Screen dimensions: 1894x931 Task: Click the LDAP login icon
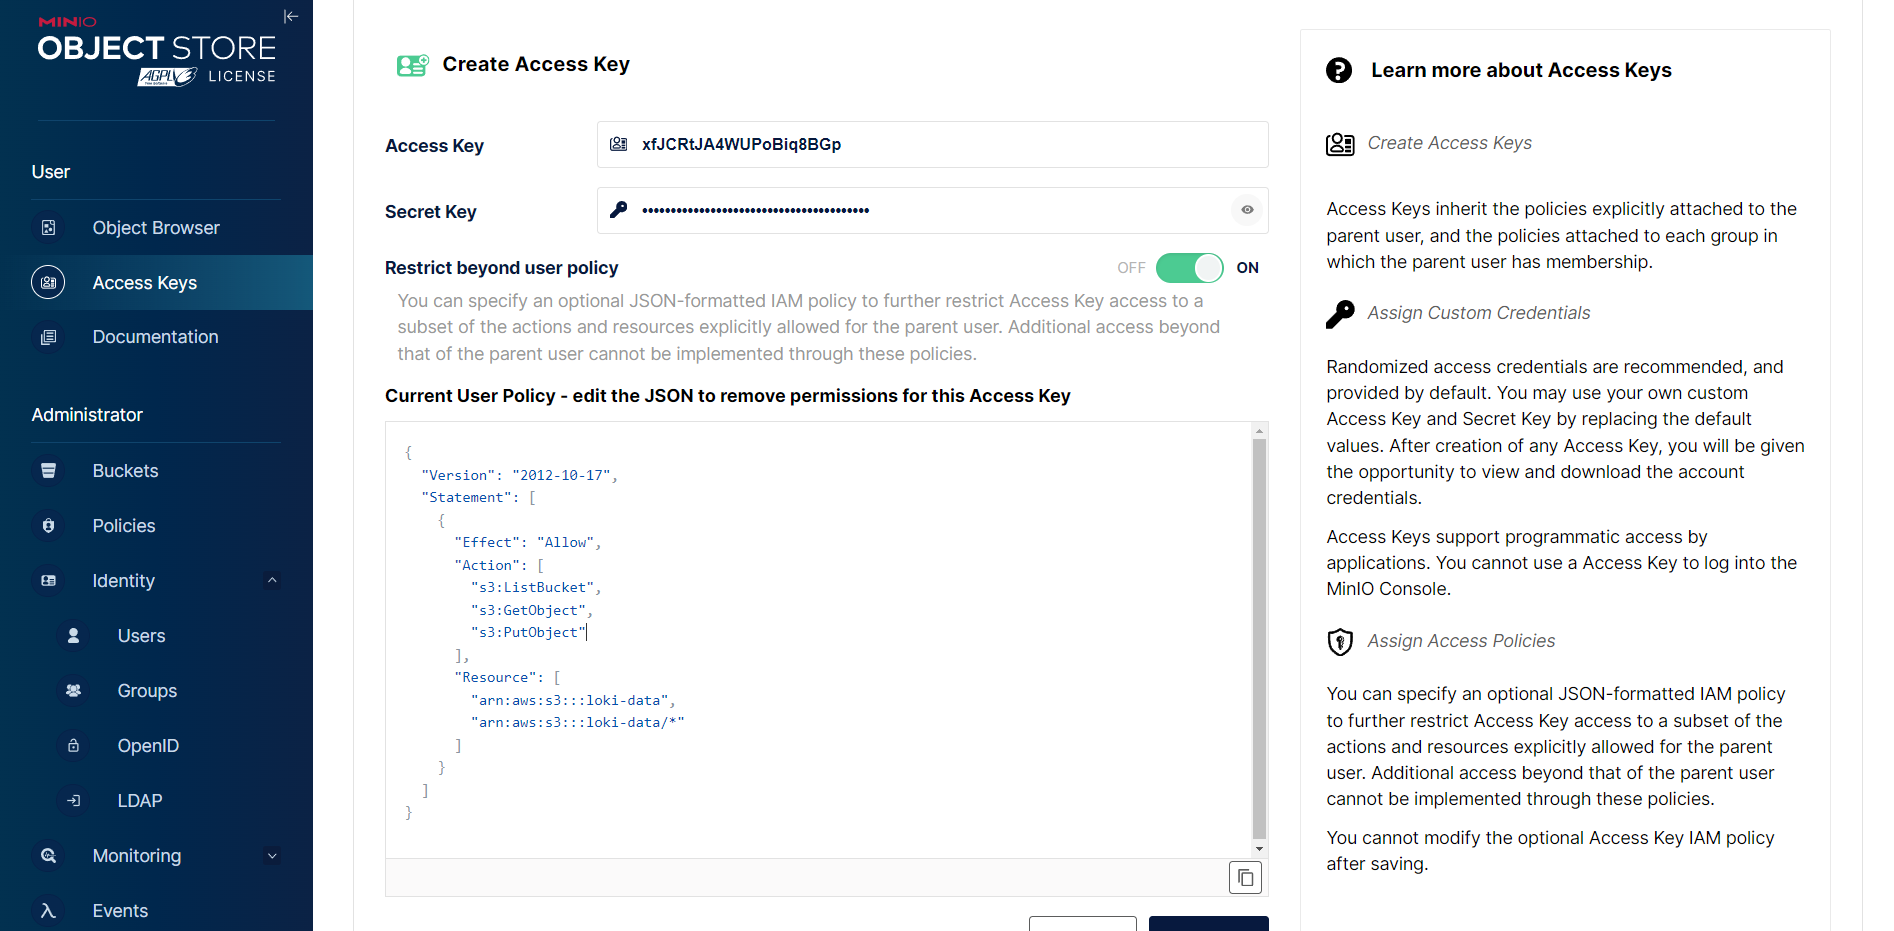coord(73,801)
